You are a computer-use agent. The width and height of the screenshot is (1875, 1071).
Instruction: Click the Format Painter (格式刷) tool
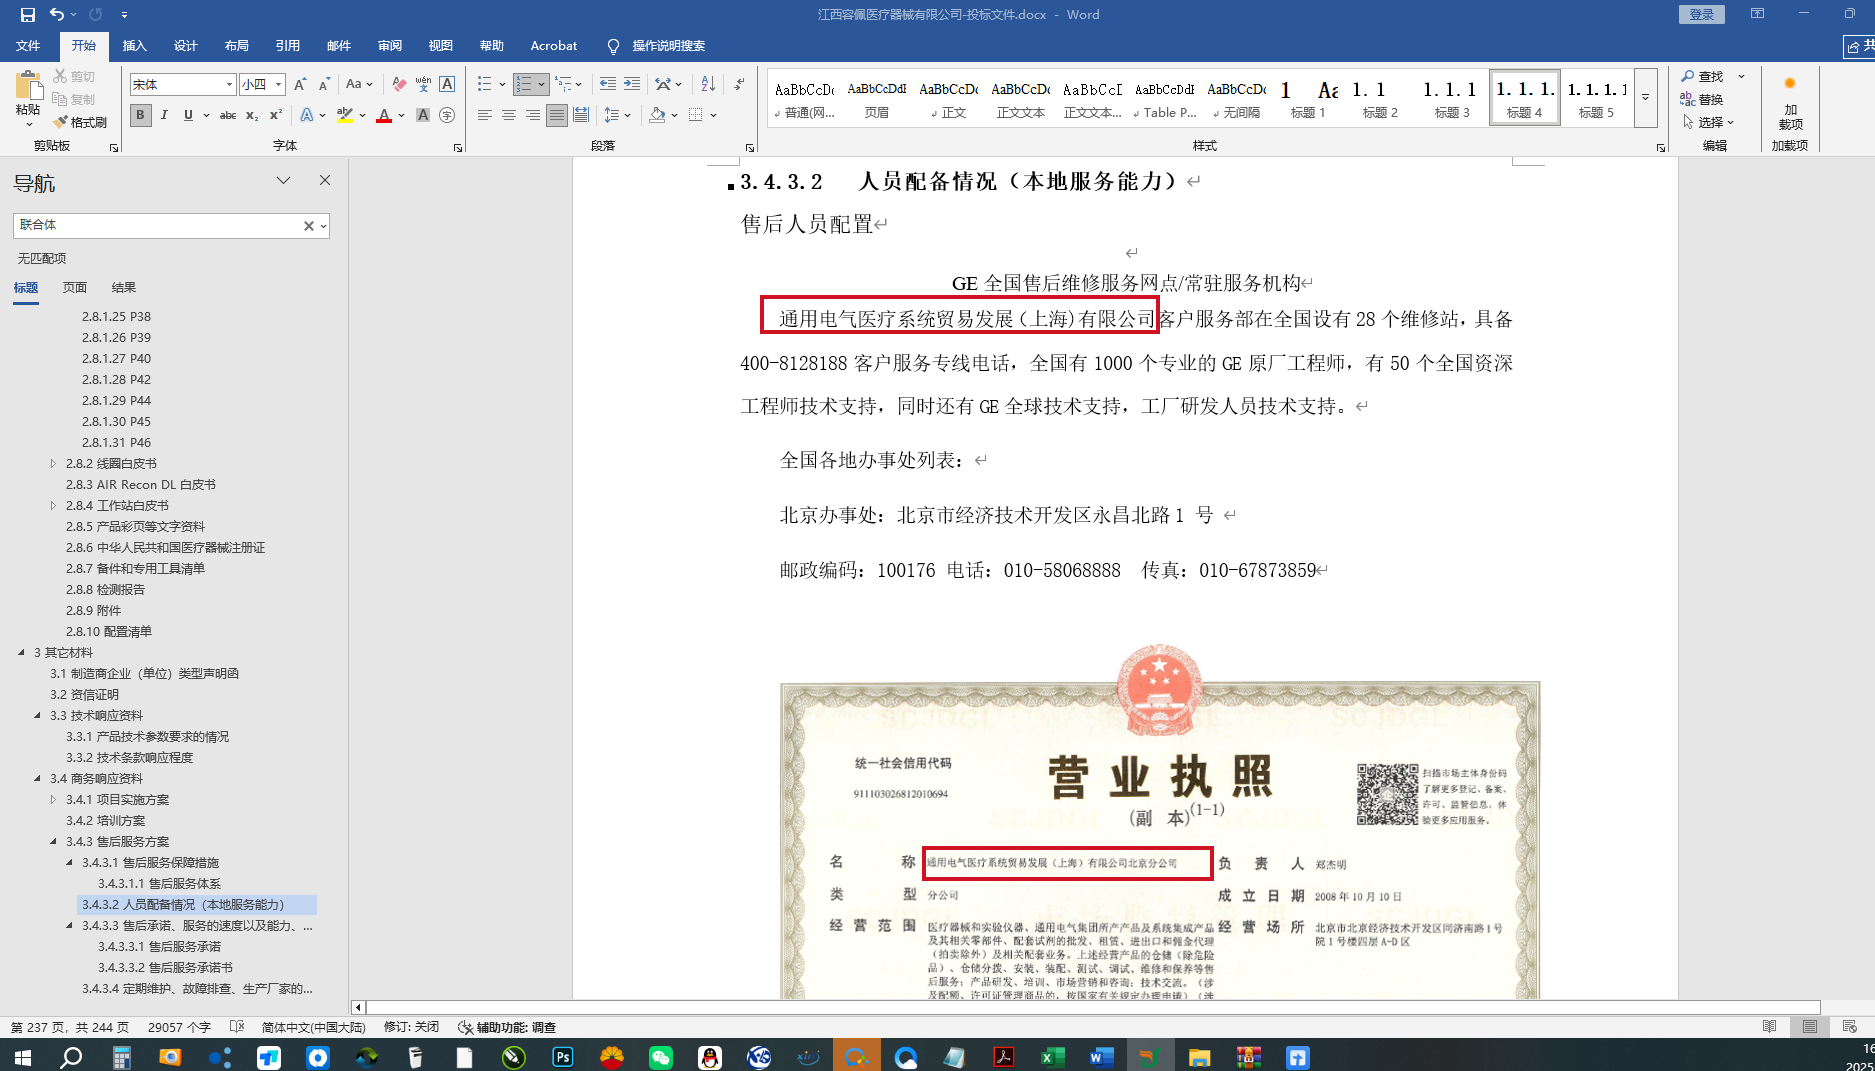(80, 122)
